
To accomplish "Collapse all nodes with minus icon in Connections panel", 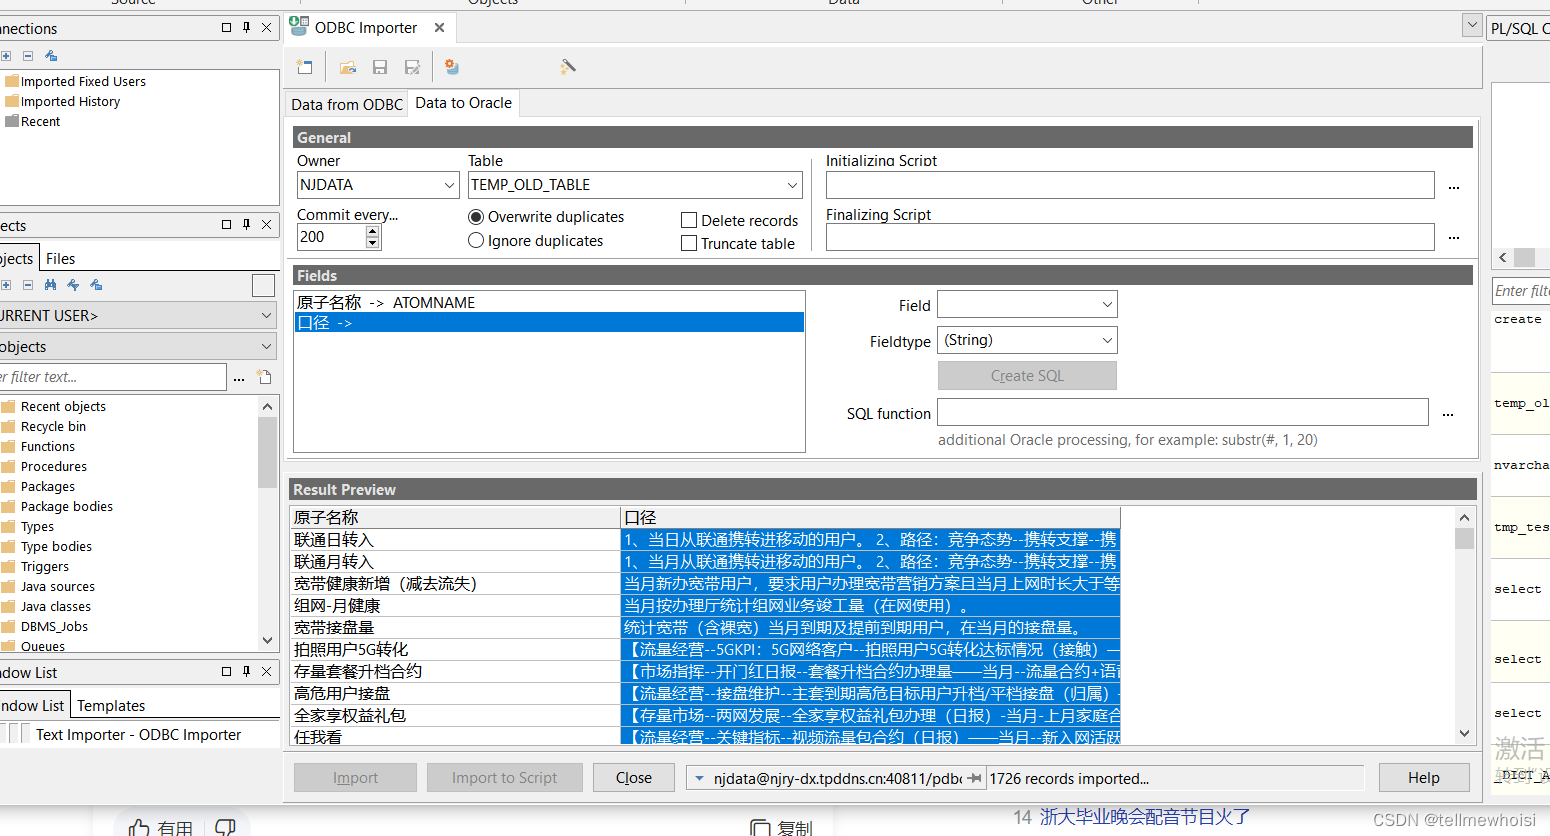I will coord(27,55).
